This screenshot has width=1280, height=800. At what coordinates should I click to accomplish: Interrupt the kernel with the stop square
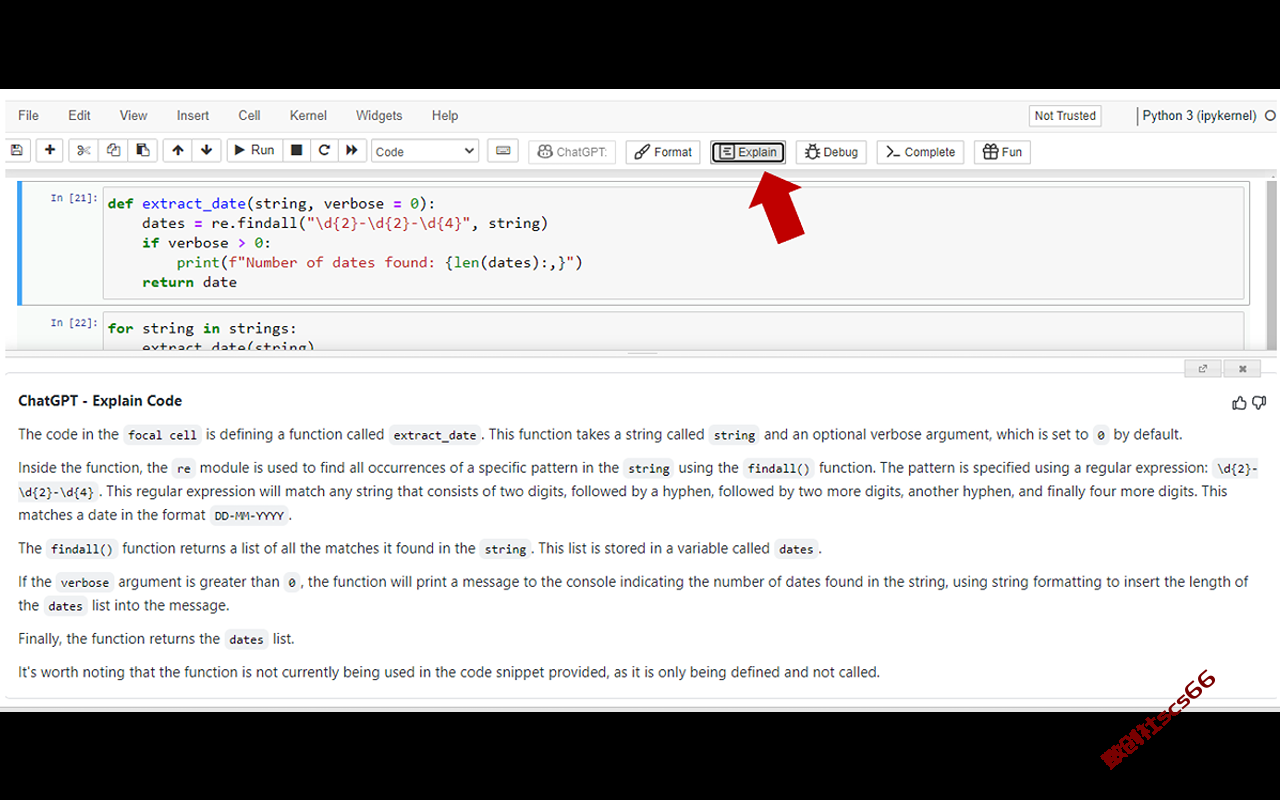296,151
